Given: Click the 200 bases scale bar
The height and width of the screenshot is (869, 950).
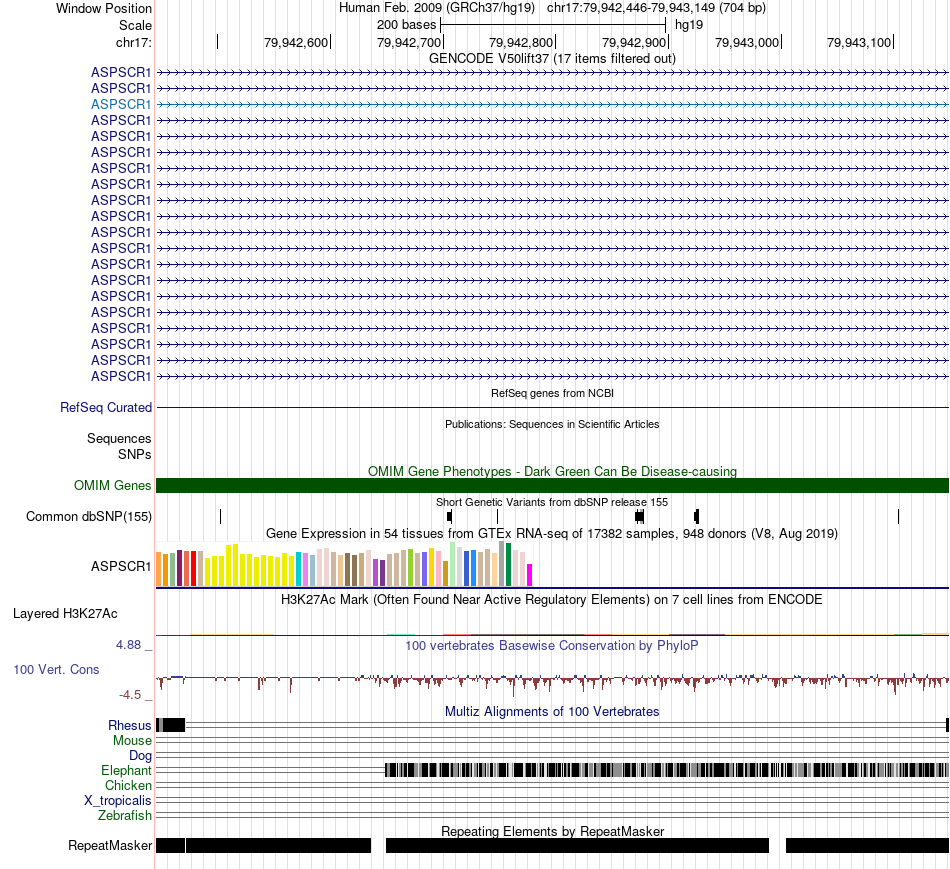Looking at the screenshot, I should (x=553, y=25).
